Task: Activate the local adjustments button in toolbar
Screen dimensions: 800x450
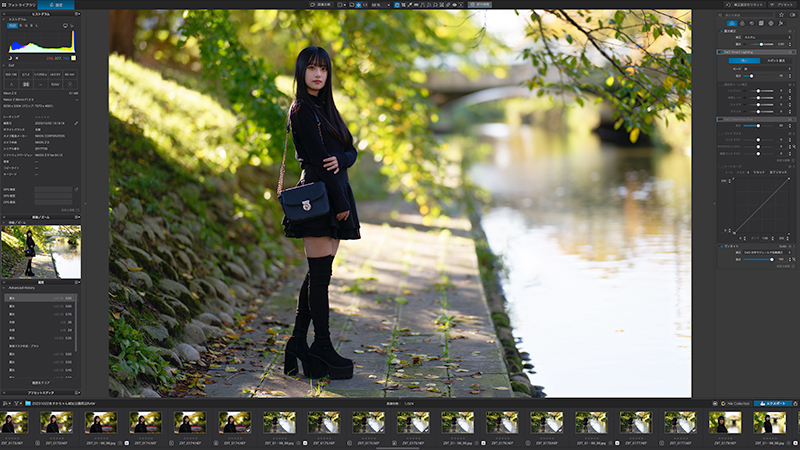Action: [480, 5]
